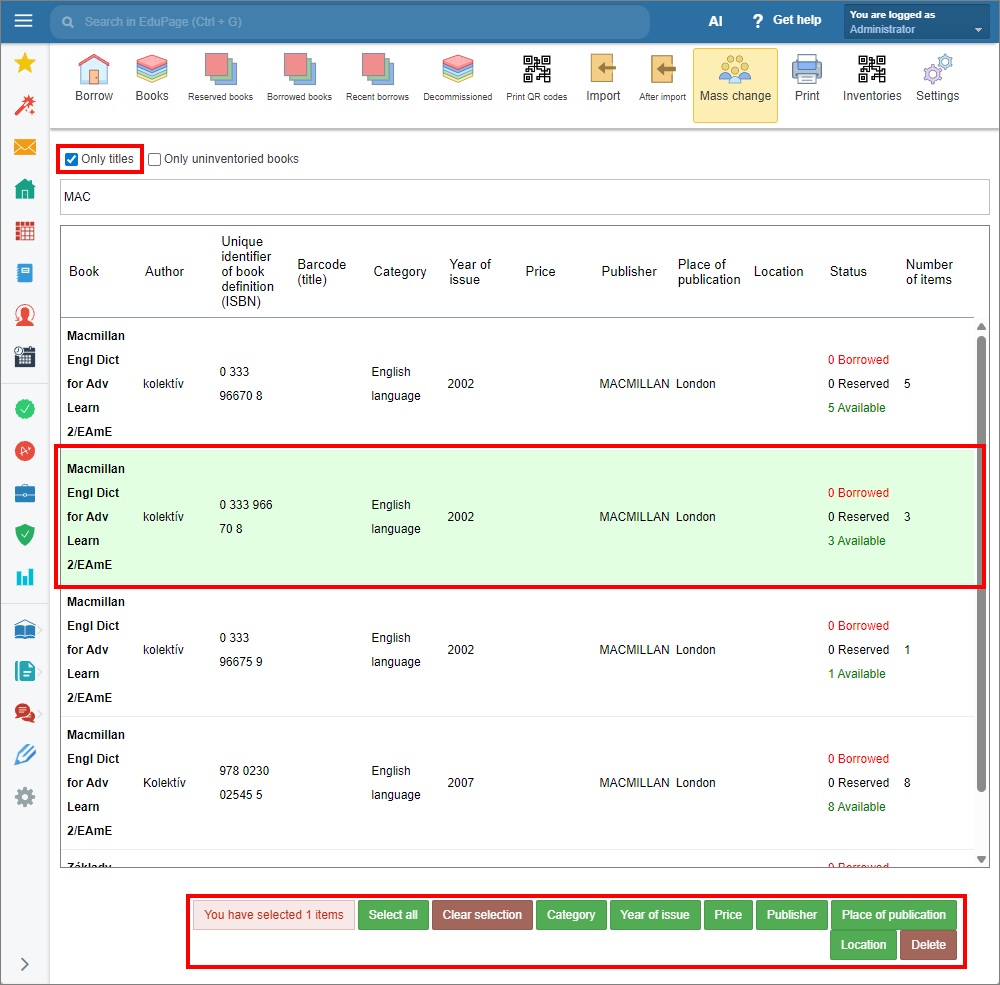Click the Print printer icon
Screen dimensions: 1000x985
(x=807, y=78)
